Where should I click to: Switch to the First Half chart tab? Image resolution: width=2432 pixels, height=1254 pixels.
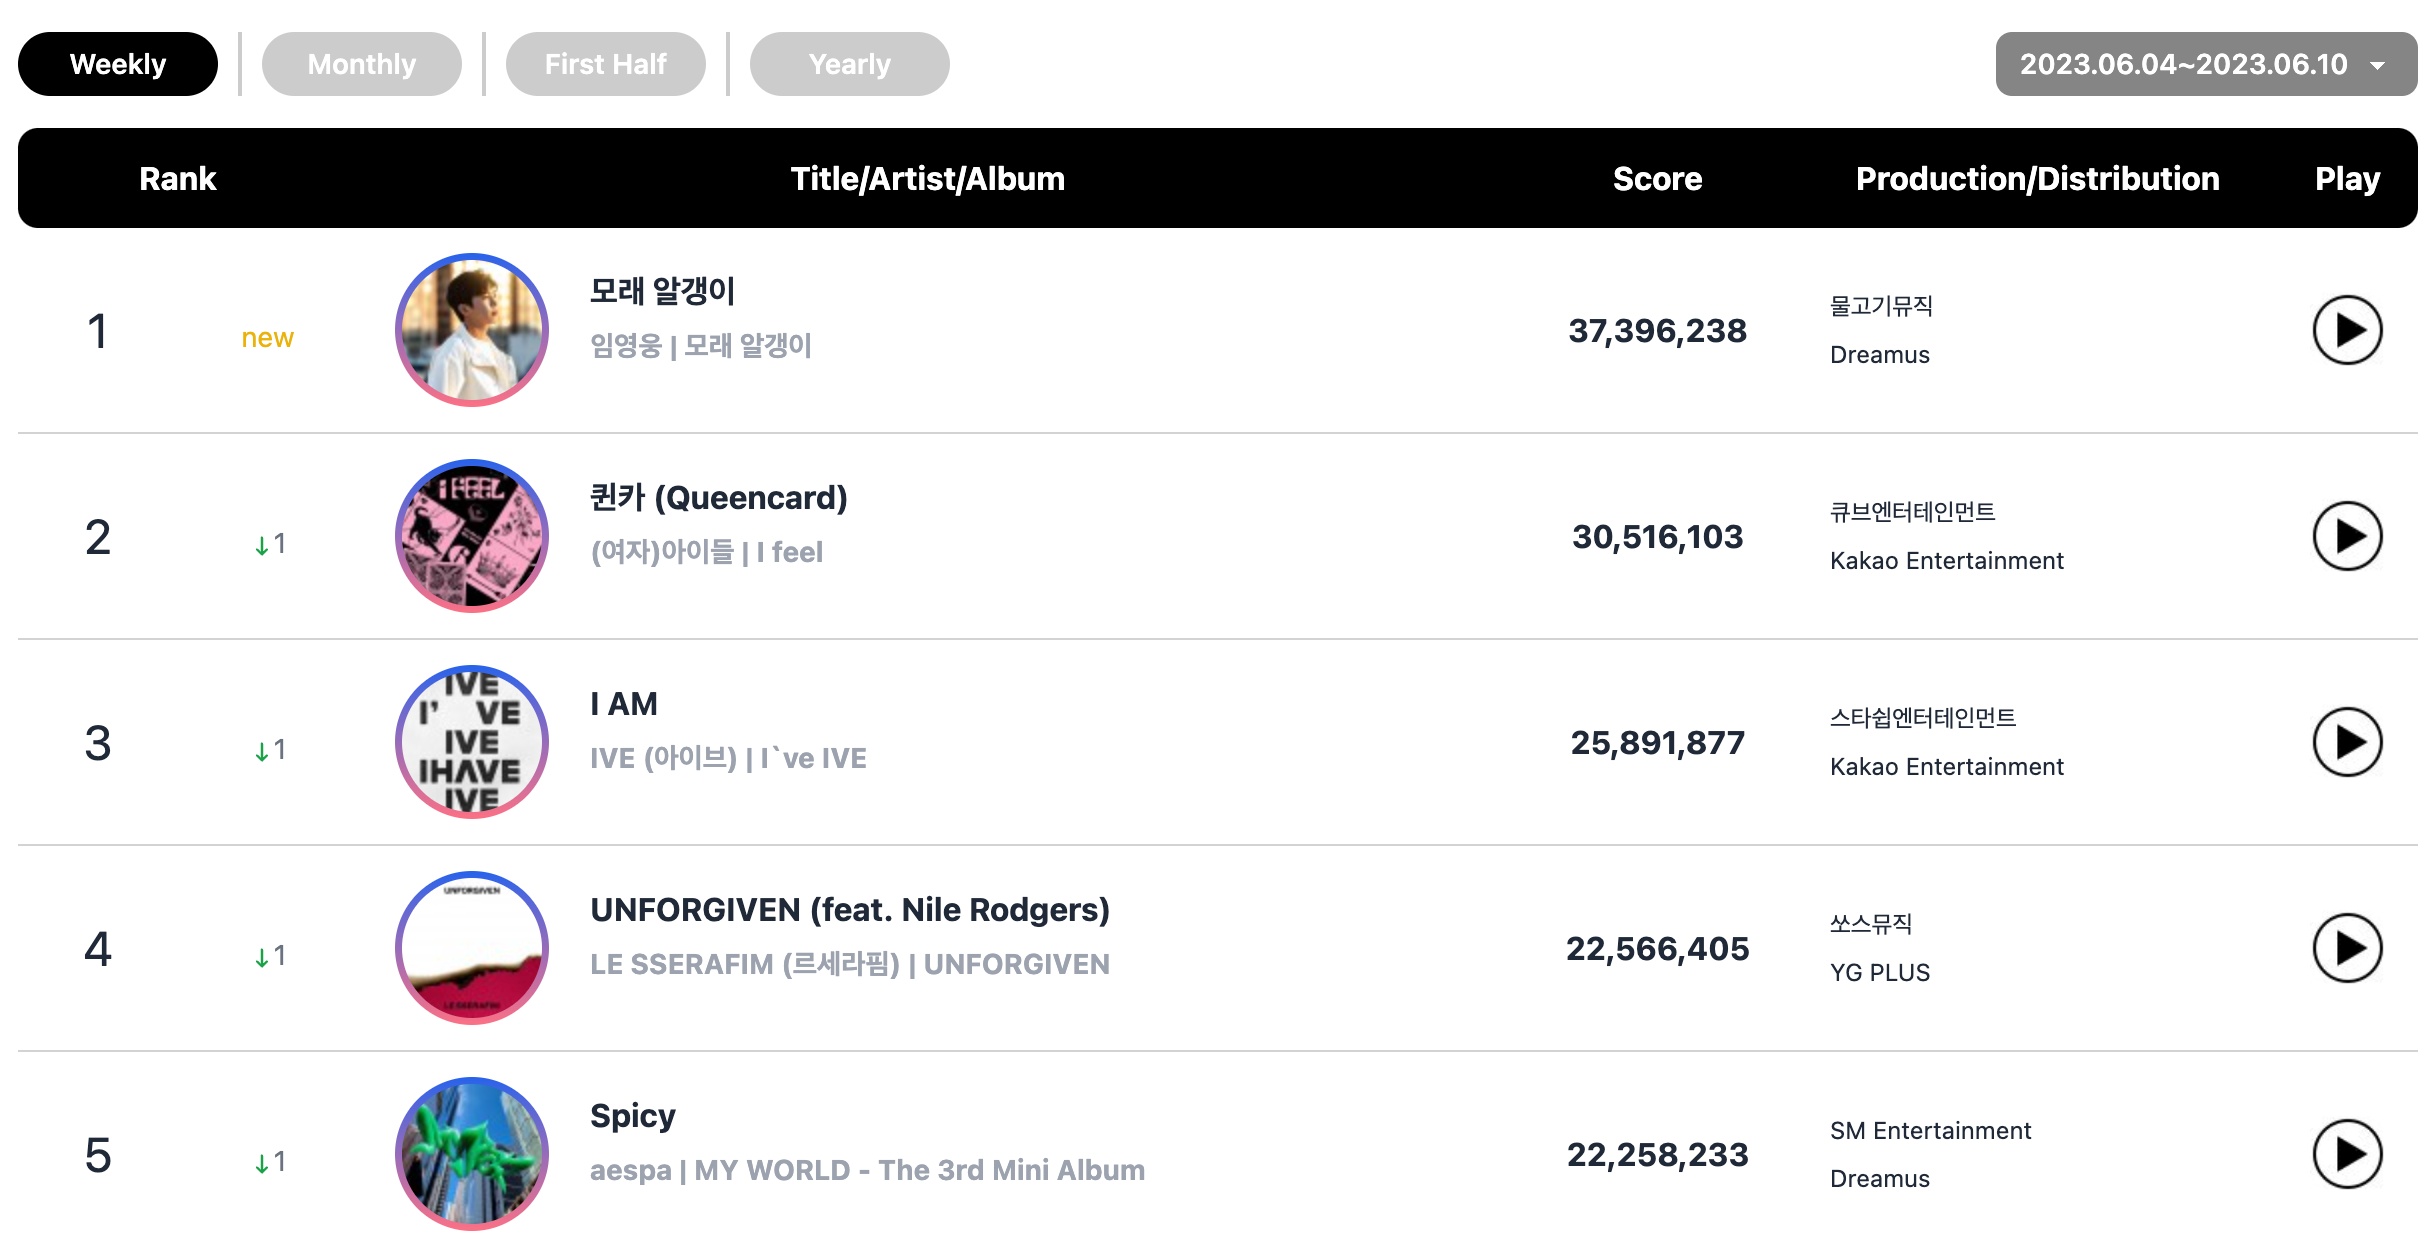click(605, 64)
